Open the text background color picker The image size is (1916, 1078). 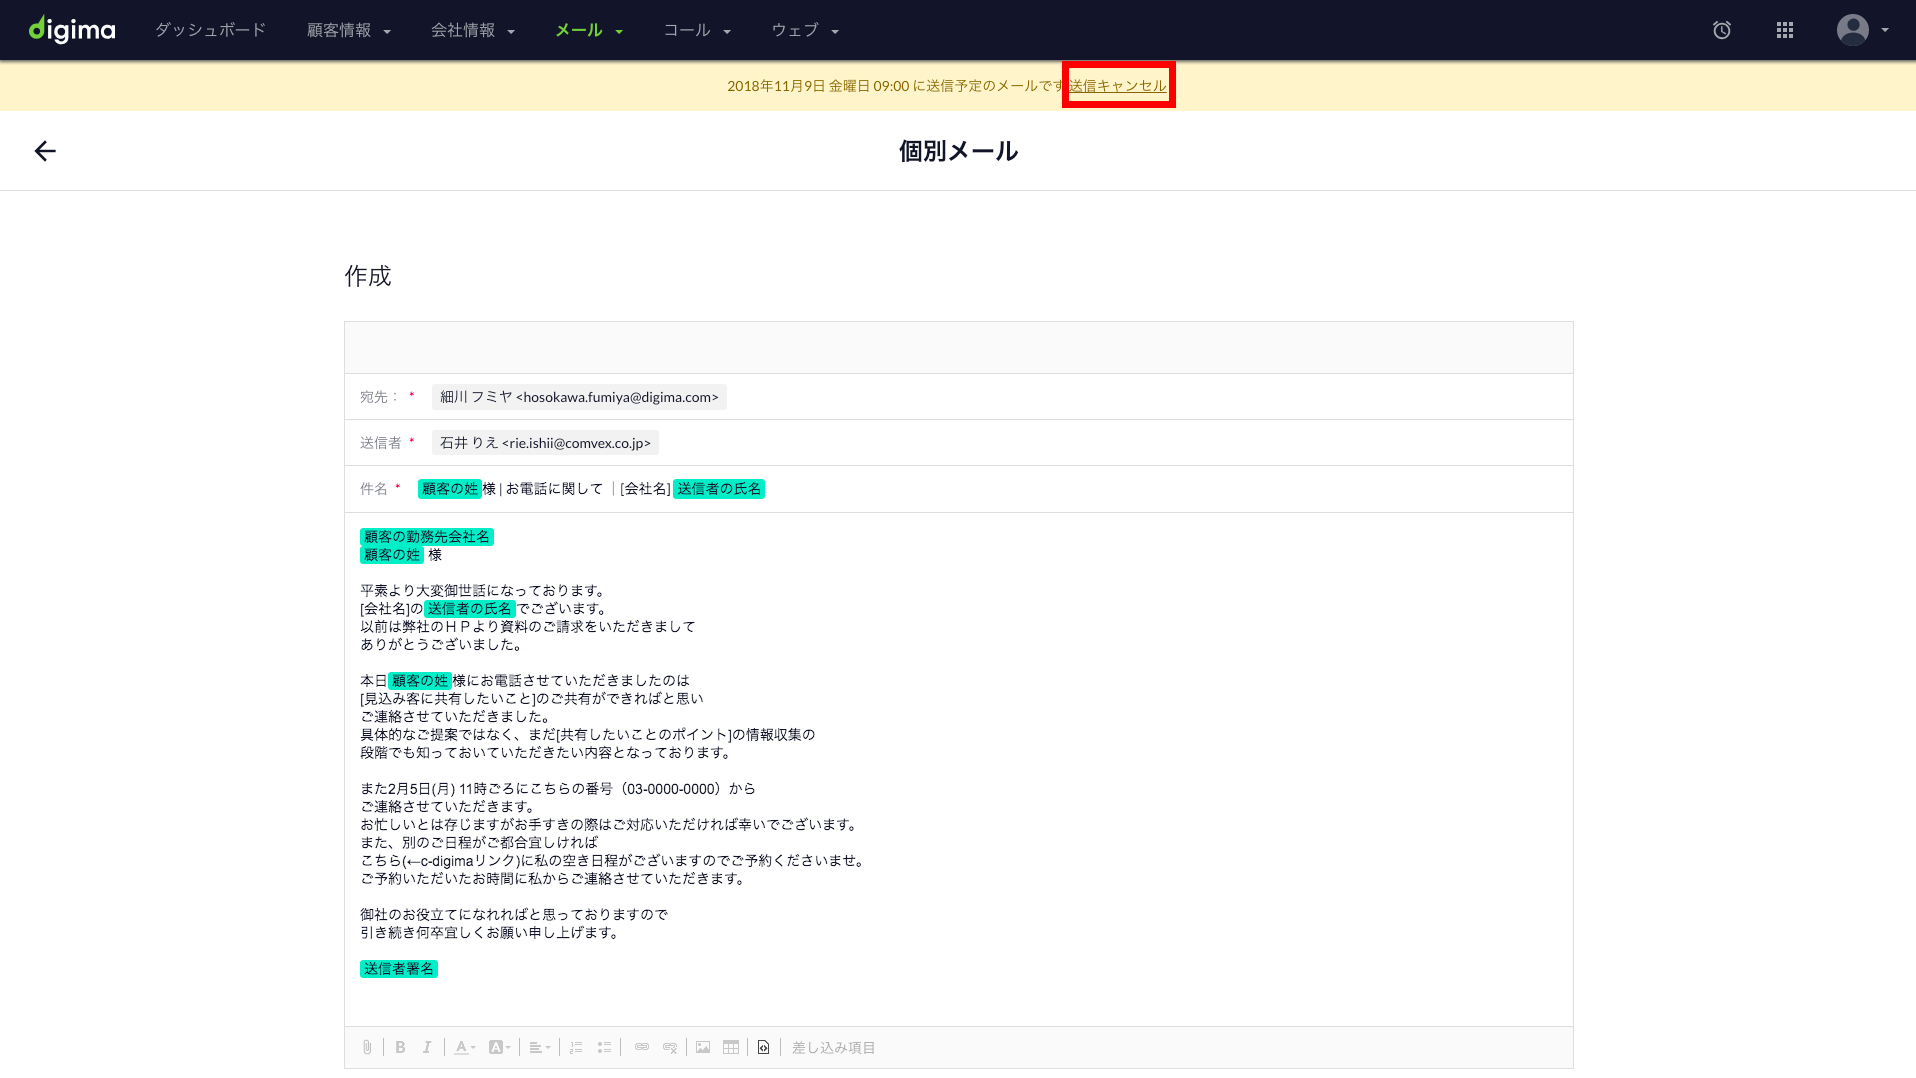click(499, 1047)
